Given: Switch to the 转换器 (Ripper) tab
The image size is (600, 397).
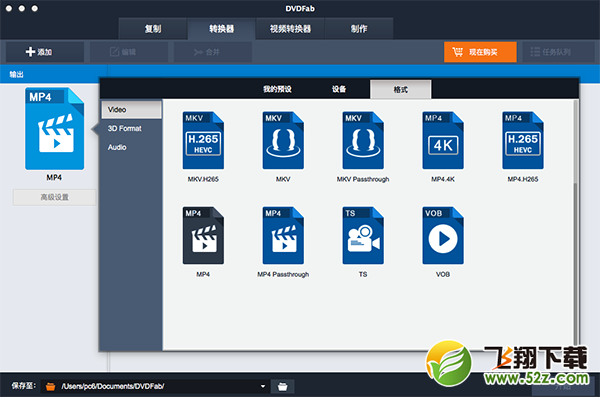Looking at the screenshot, I should coord(222,29).
